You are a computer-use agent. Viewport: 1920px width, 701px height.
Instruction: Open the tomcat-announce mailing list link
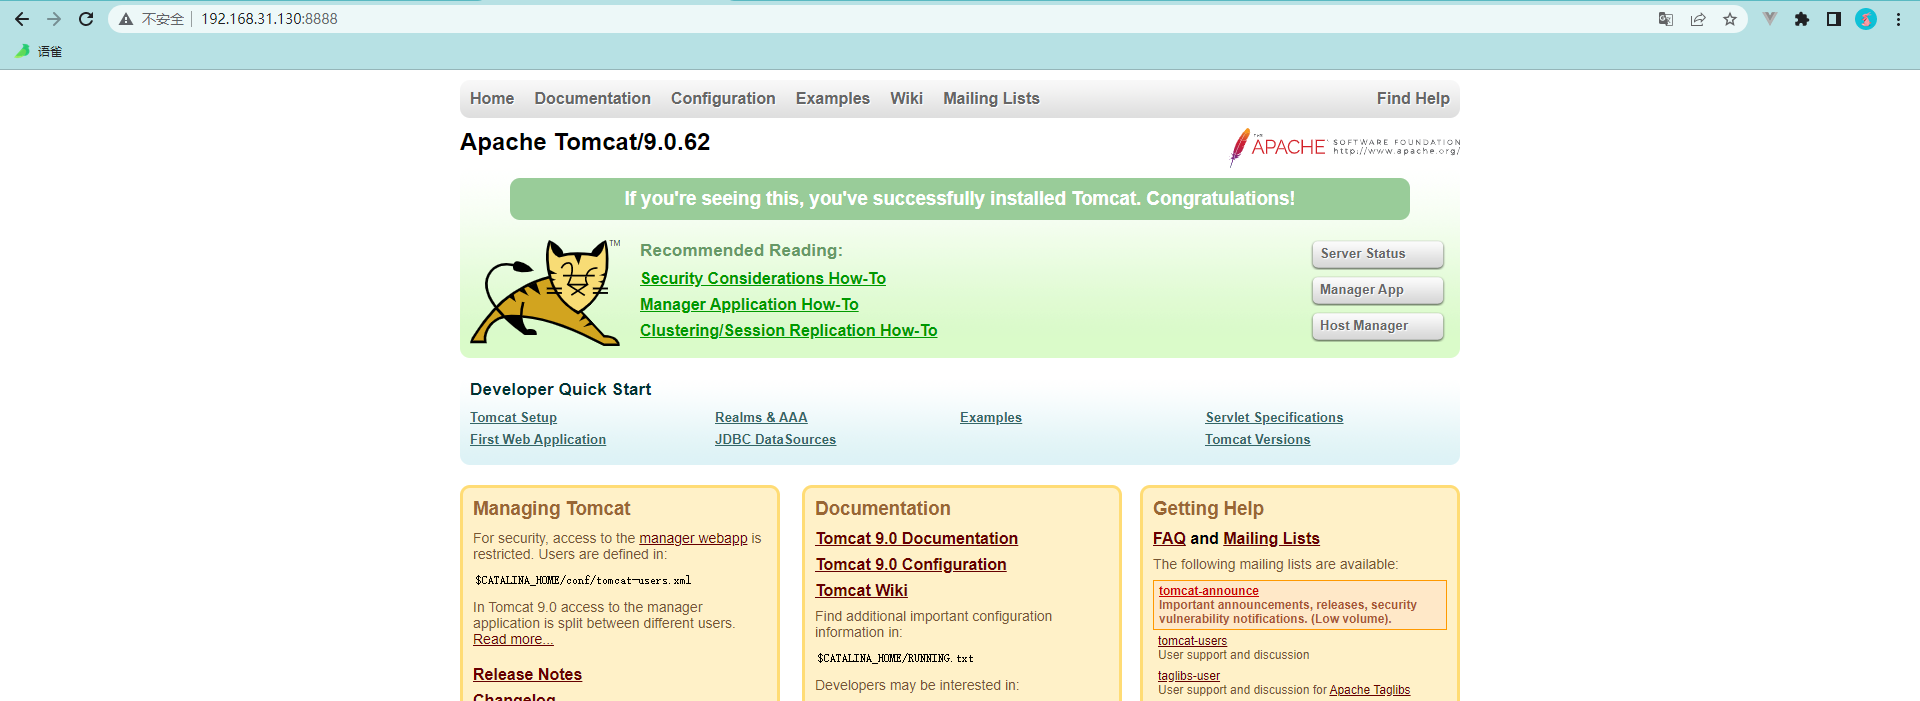click(x=1209, y=591)
